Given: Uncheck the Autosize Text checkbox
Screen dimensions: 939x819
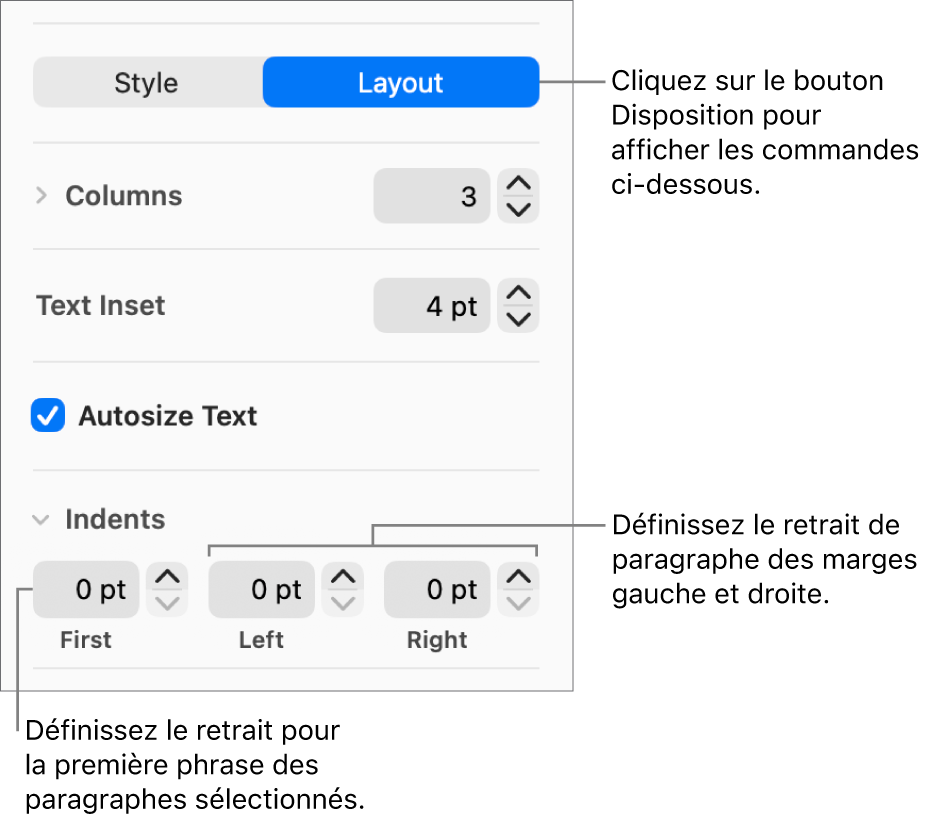Looking at the screenshot, I should (x=47, y=415).
